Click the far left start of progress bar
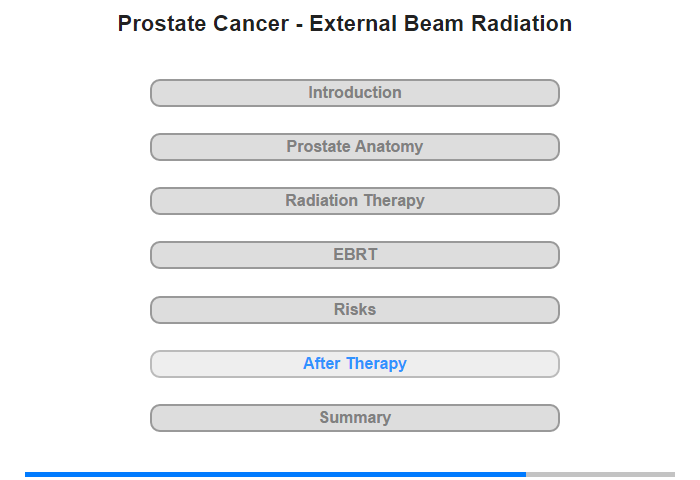 pos(26,474)
